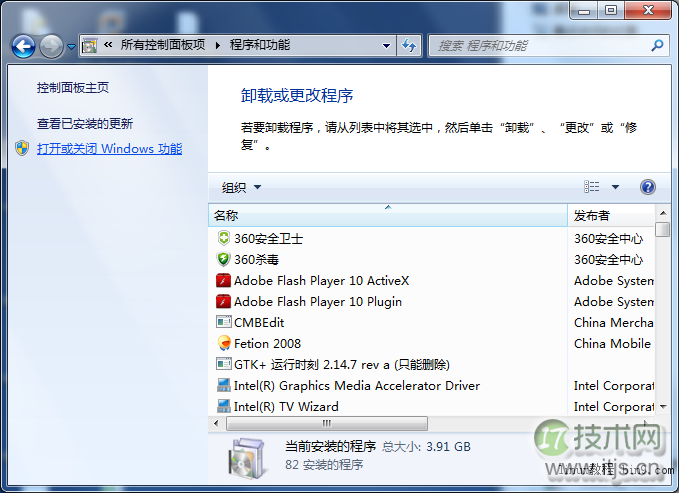Click the view mode icon in toolbar
Screen dimensions: 679x493
(592, 187)
